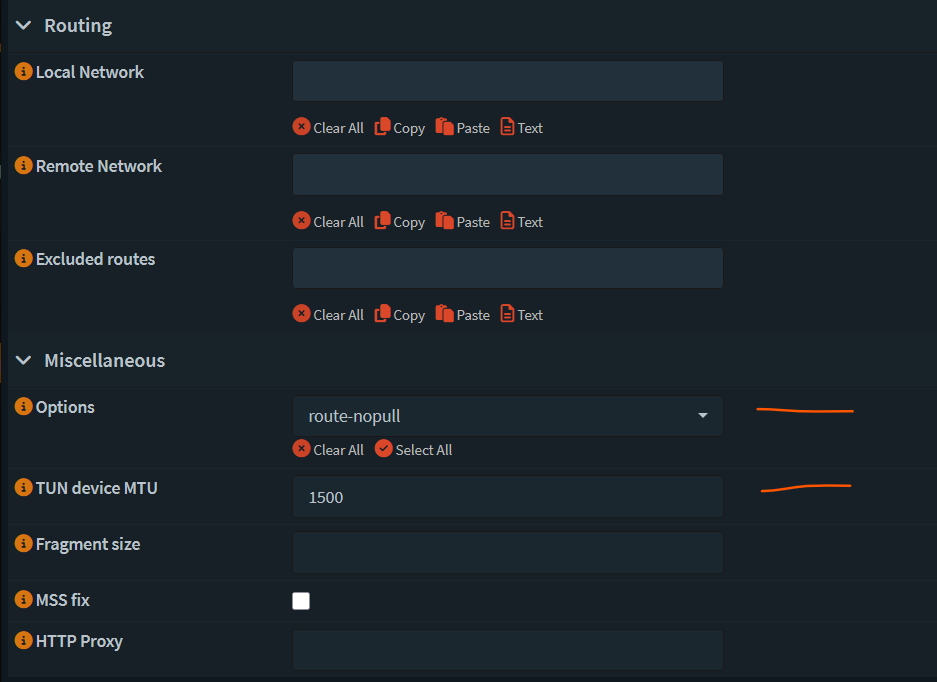937x682 pixels.
Task: Click the info icon beside Options
Action: point(24,407)
